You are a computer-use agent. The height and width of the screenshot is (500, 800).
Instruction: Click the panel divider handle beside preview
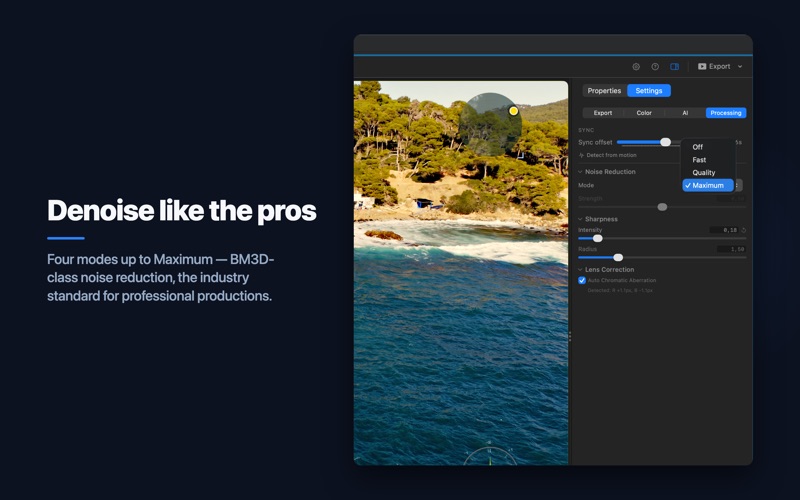[570, 336]
